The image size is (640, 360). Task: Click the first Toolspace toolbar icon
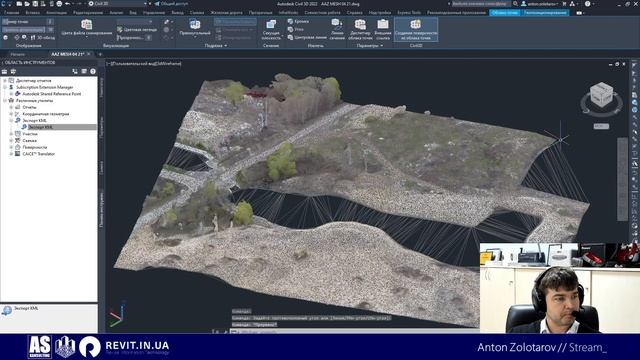coord(4,71)
